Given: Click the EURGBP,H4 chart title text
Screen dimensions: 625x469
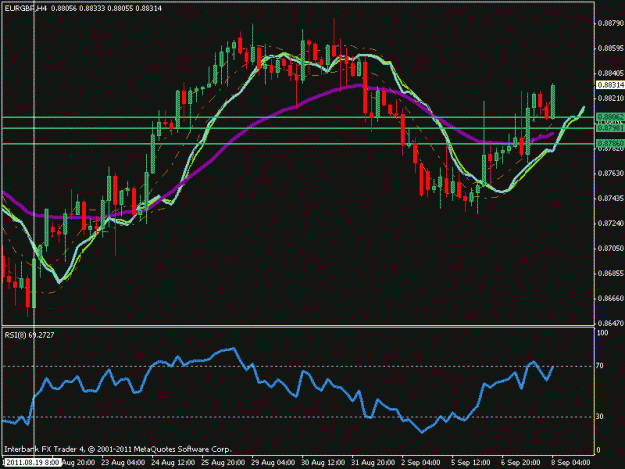Looking at the screenshot, I should [x=26, y=8].
